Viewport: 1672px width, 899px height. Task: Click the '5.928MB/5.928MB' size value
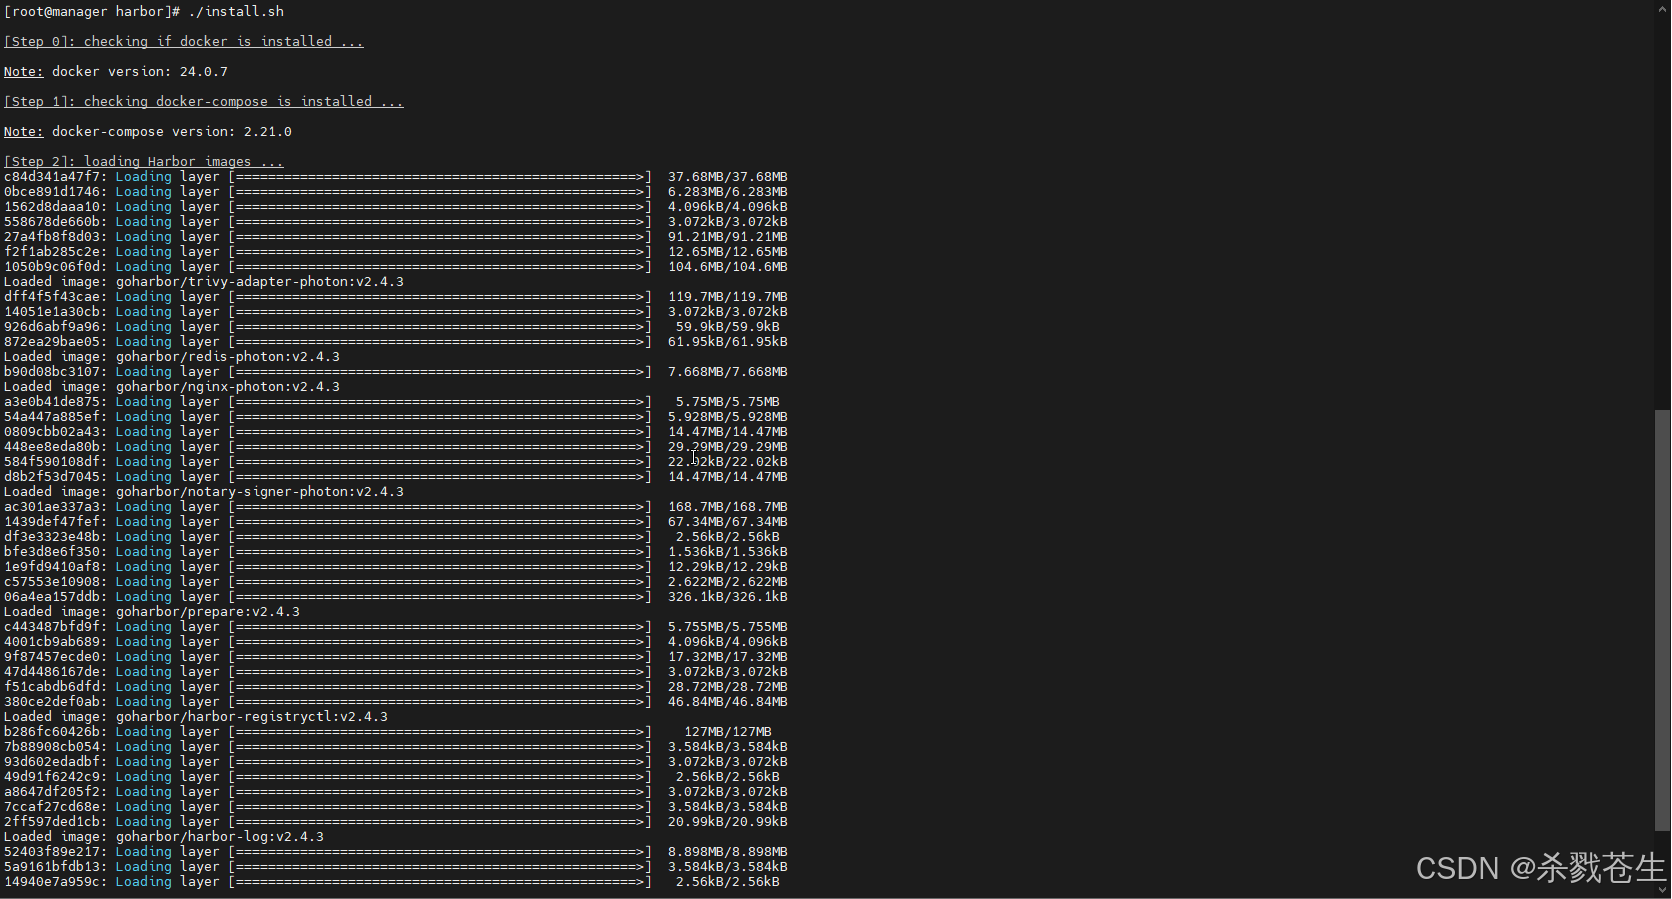tap(728, 417)
